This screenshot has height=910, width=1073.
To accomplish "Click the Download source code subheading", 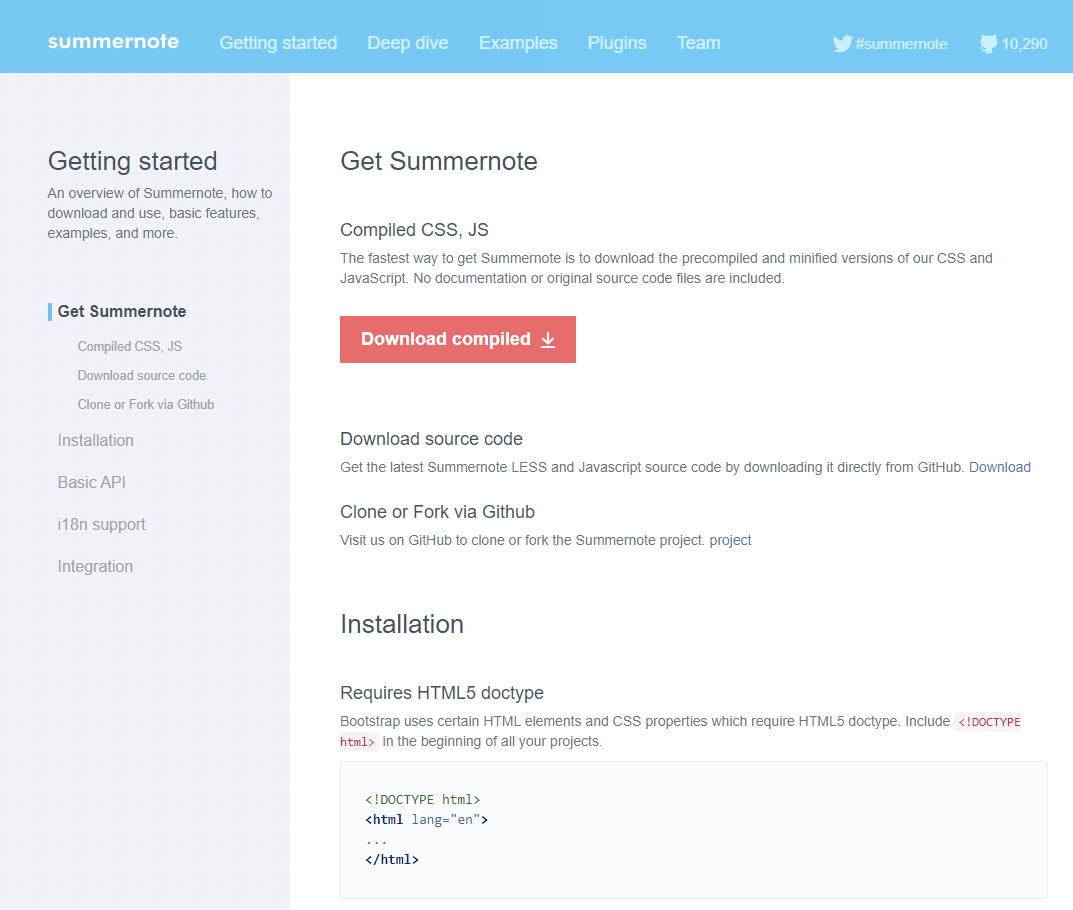I will 431,439.
